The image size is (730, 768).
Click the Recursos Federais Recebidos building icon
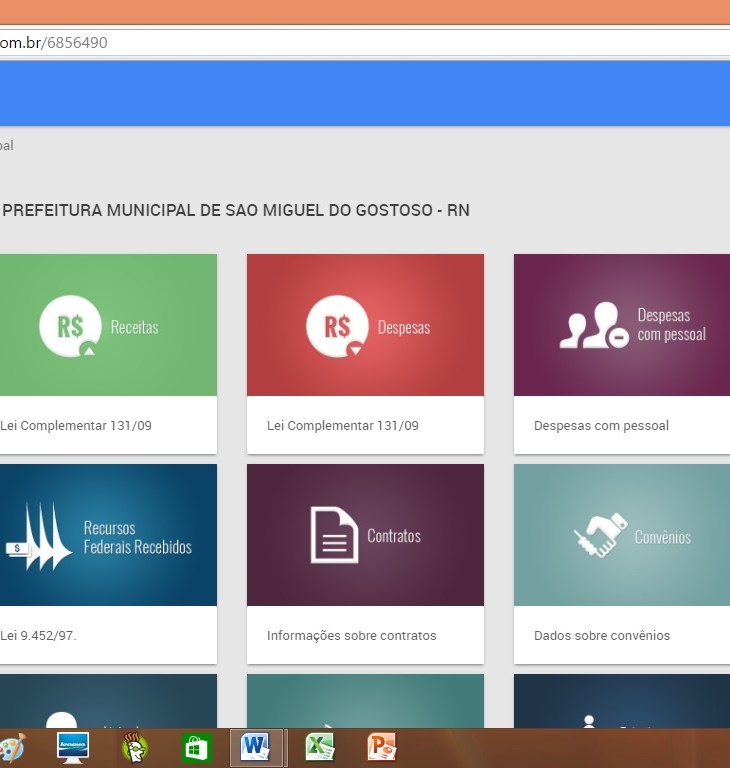point(40,537)
